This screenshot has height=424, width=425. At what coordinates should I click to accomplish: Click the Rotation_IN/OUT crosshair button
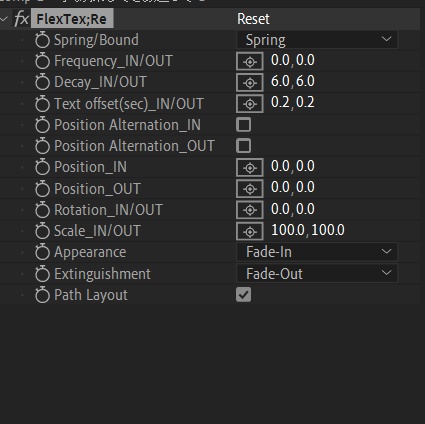(x=250, y=210)
